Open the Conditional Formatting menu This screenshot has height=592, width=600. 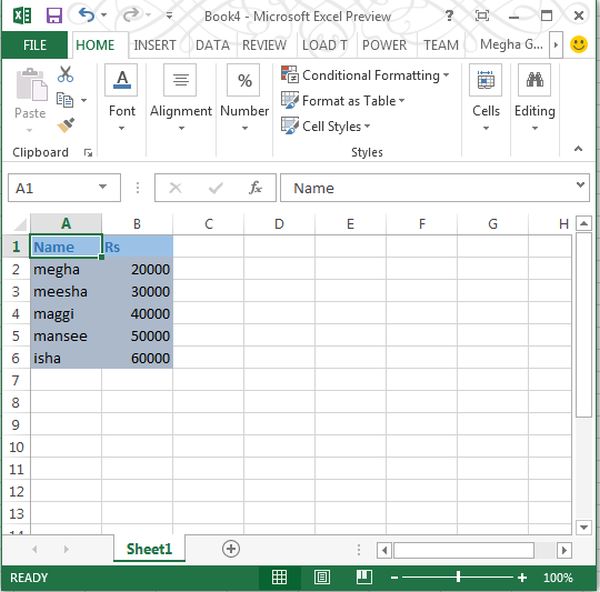(x=365, y=75)
